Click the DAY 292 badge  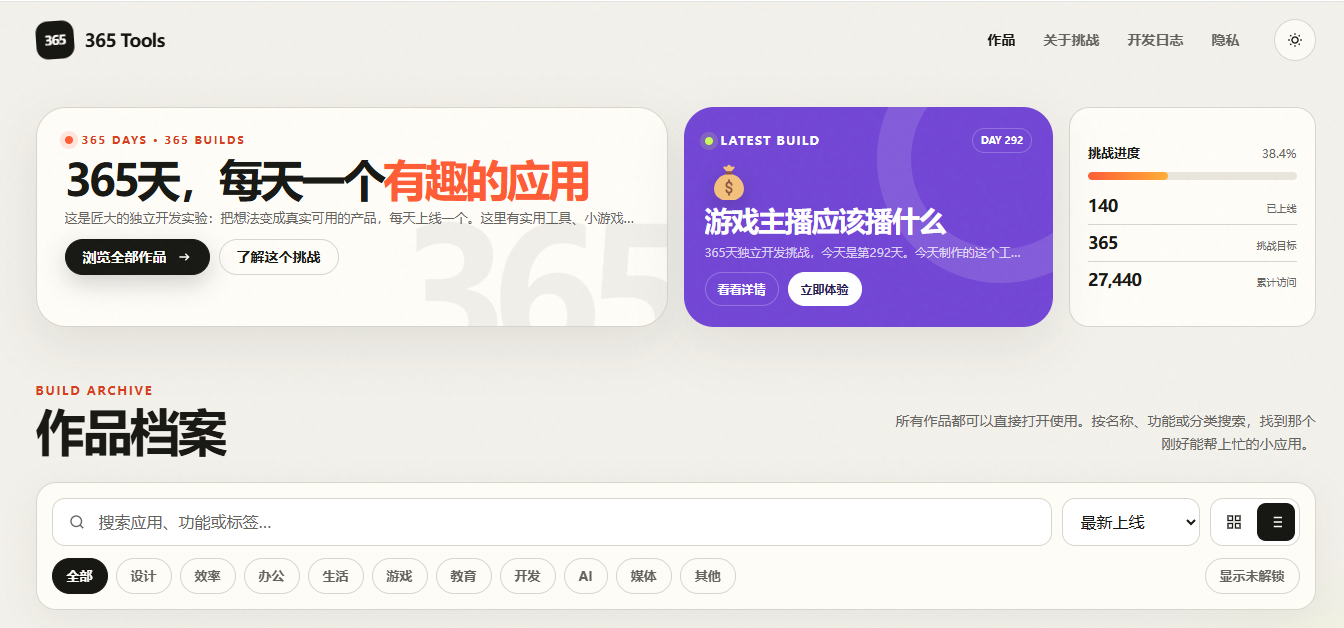[x=1002, y=140]
